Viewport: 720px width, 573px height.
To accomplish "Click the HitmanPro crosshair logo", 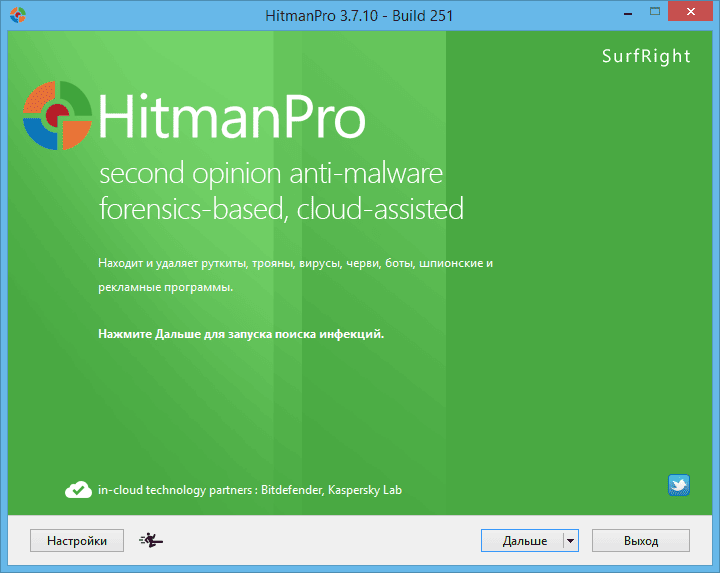I will click(x=57, y=115).
